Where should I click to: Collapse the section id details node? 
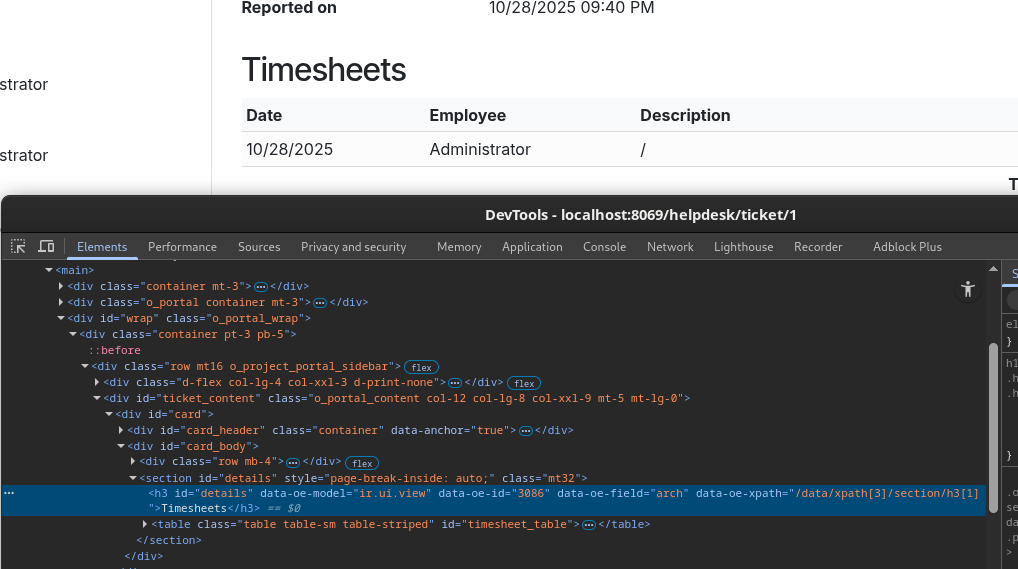pos(133,478)
